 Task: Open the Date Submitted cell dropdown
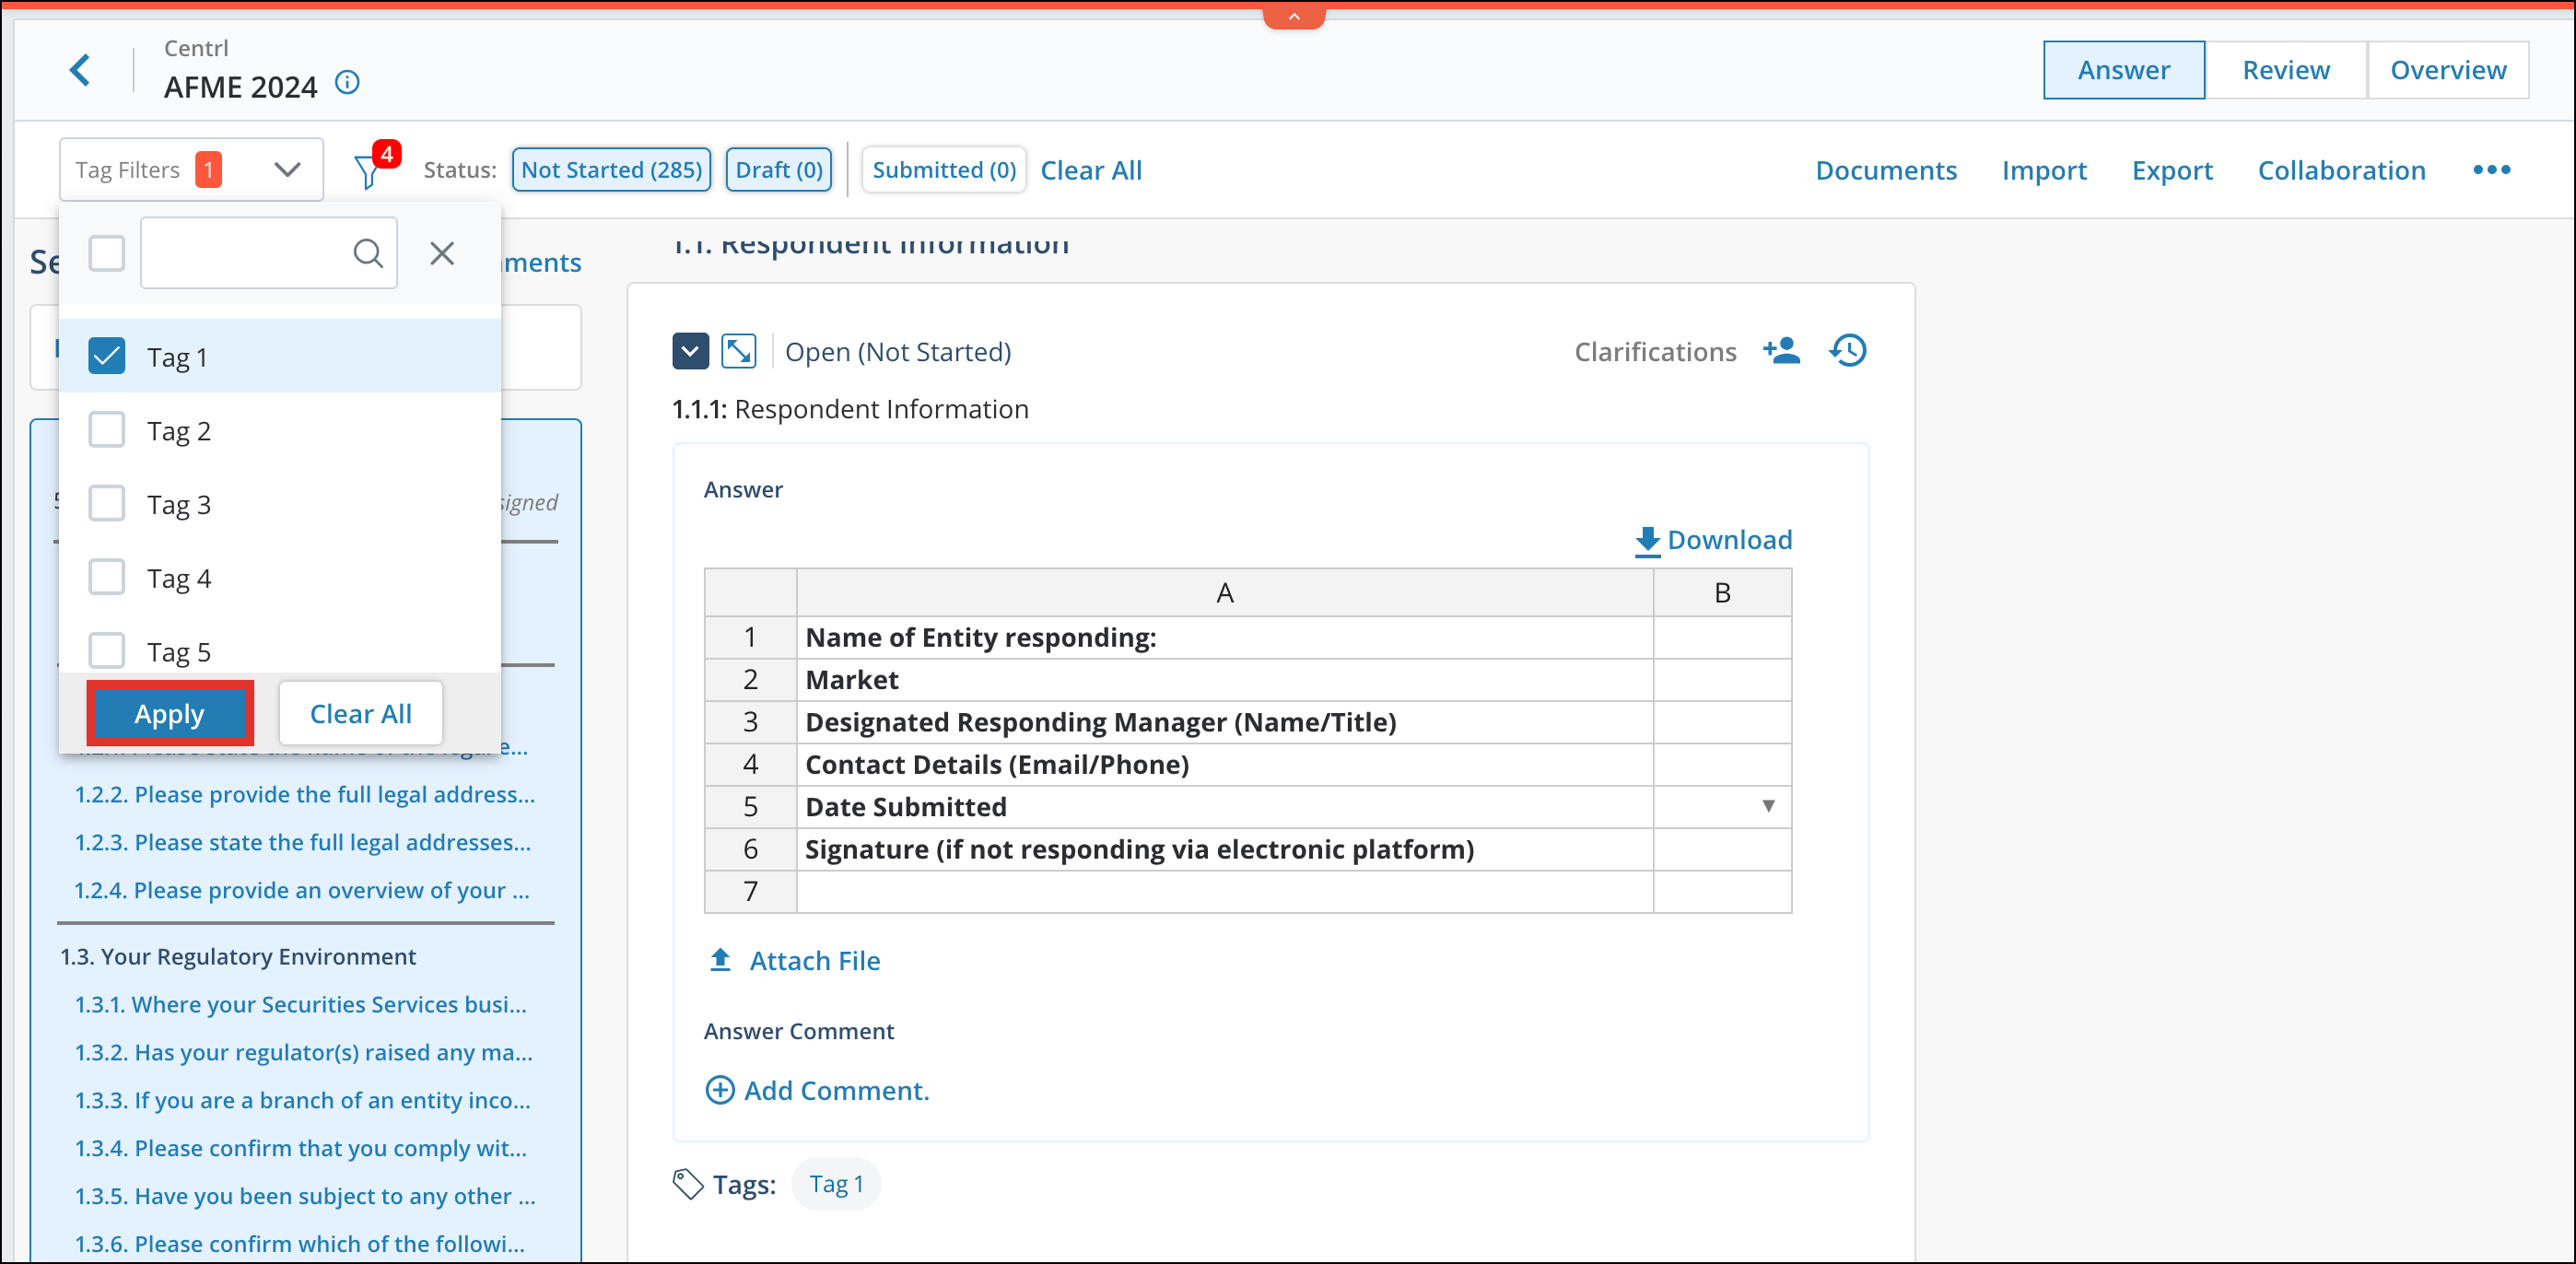coord(1768,806)
